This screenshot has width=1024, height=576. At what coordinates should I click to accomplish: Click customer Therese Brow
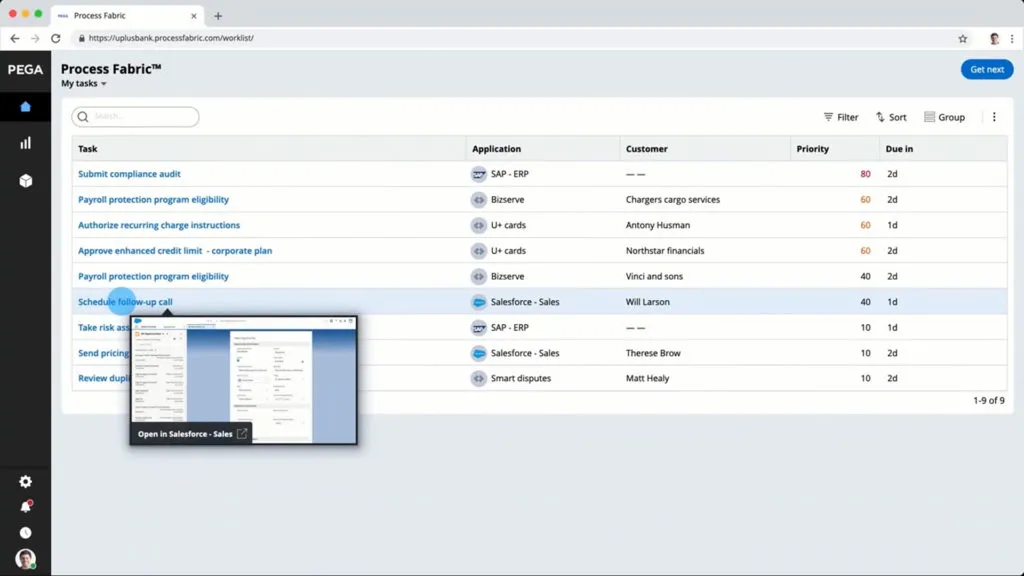point(653,353)
